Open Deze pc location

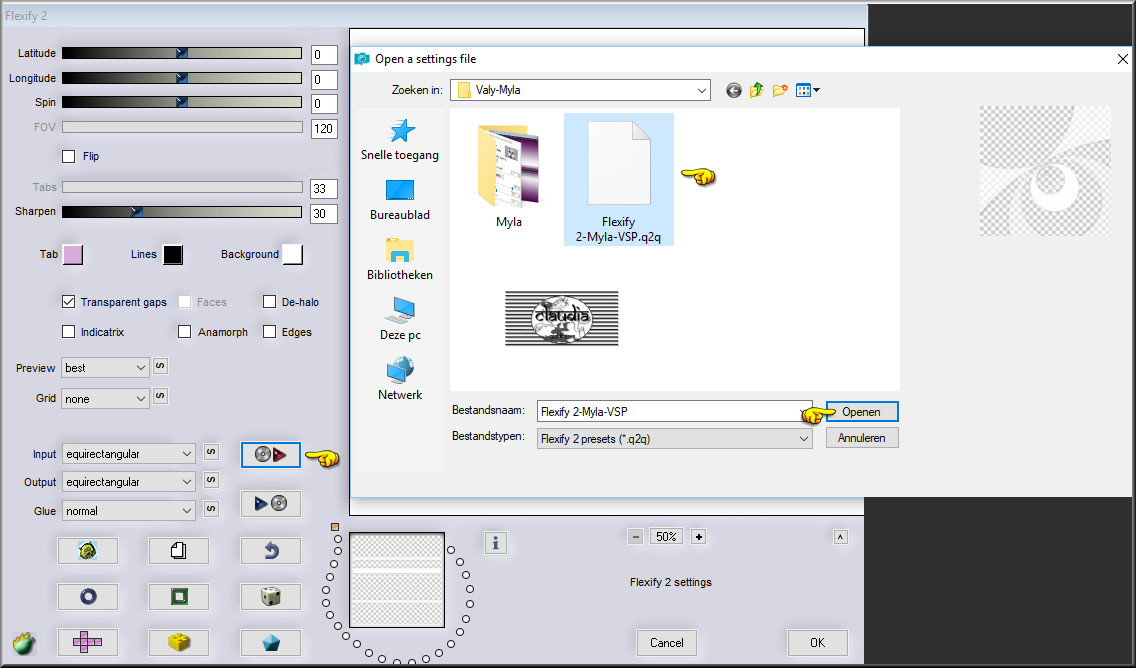click(x=400, y=319)
